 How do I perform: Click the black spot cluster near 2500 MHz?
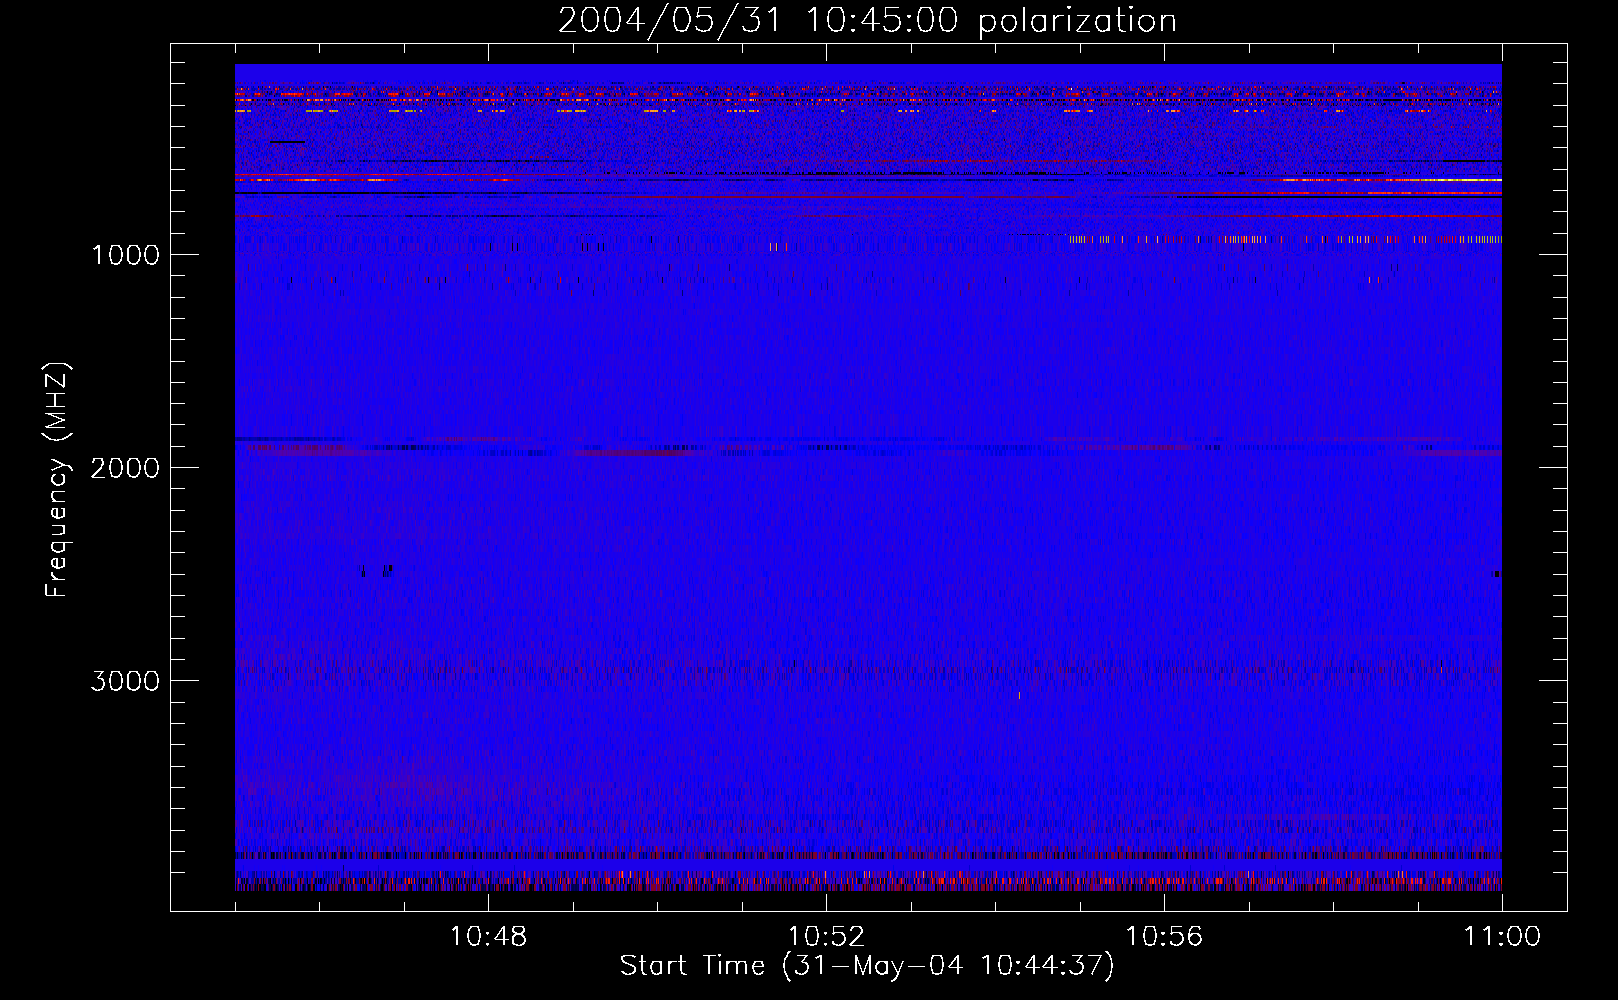click(378, 571)
